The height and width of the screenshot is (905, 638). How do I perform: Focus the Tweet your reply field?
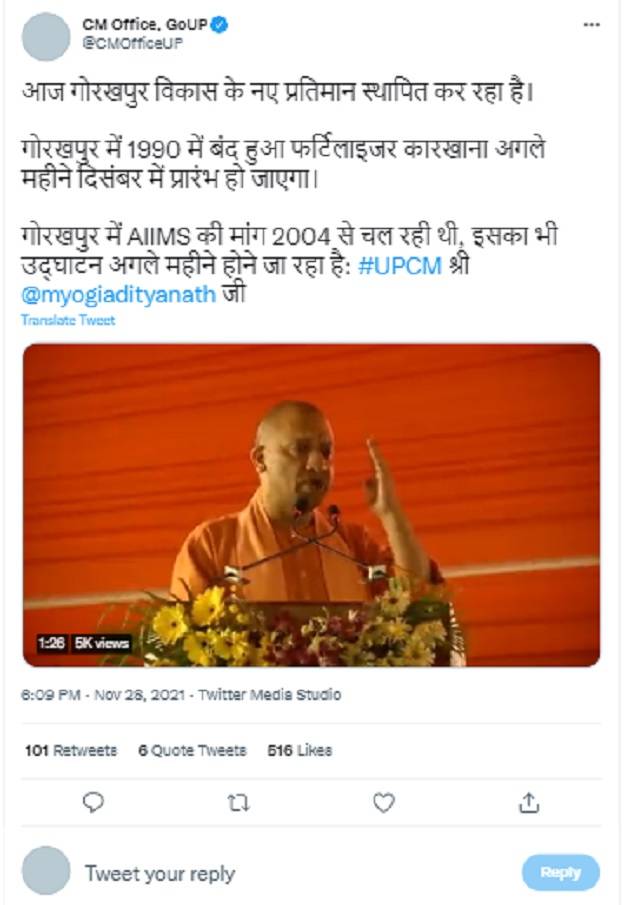pyautogui.click(x=289, y=873)
